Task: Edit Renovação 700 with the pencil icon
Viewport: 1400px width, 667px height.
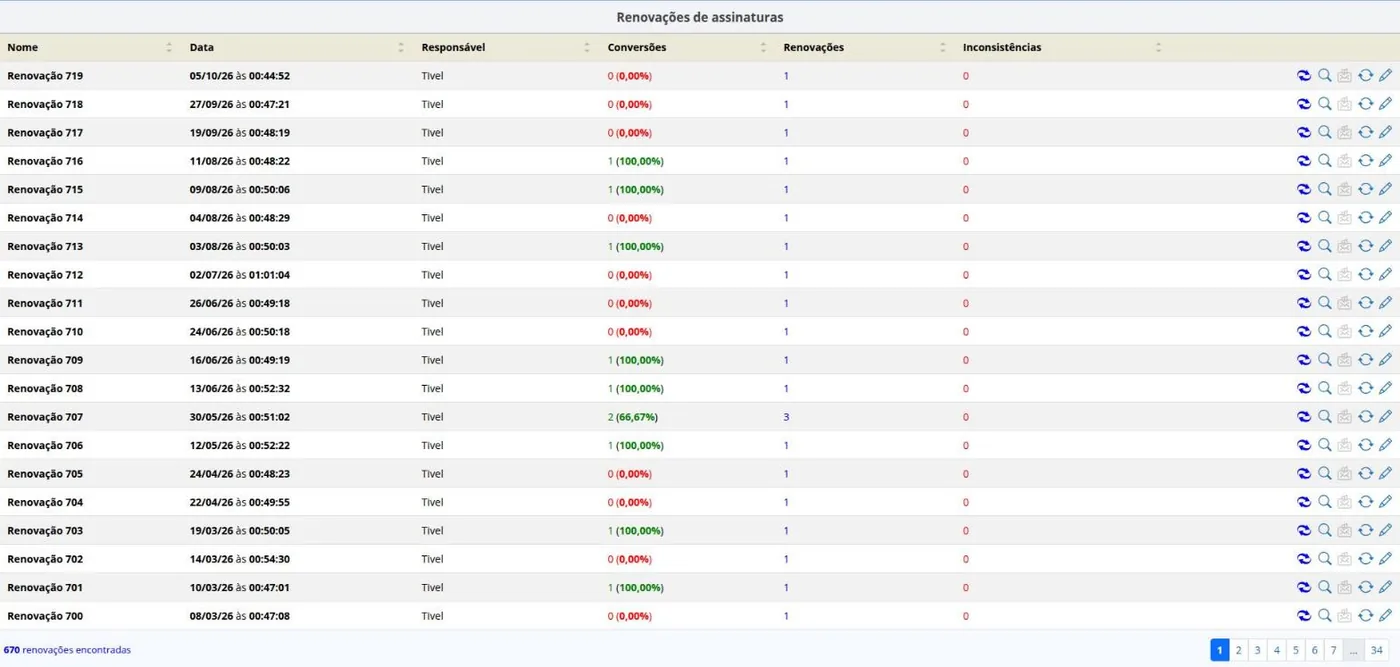Action: (1385, 615)
